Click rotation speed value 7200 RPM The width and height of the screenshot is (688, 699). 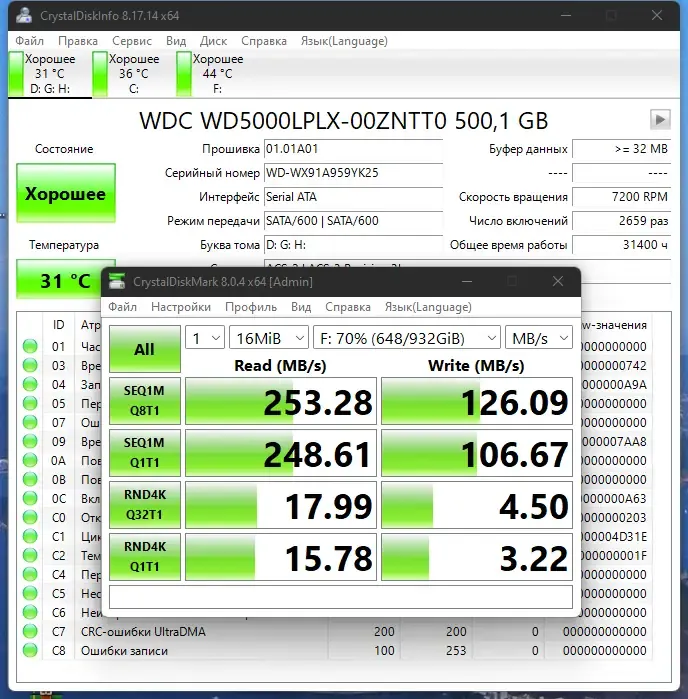tap(621, 197)
